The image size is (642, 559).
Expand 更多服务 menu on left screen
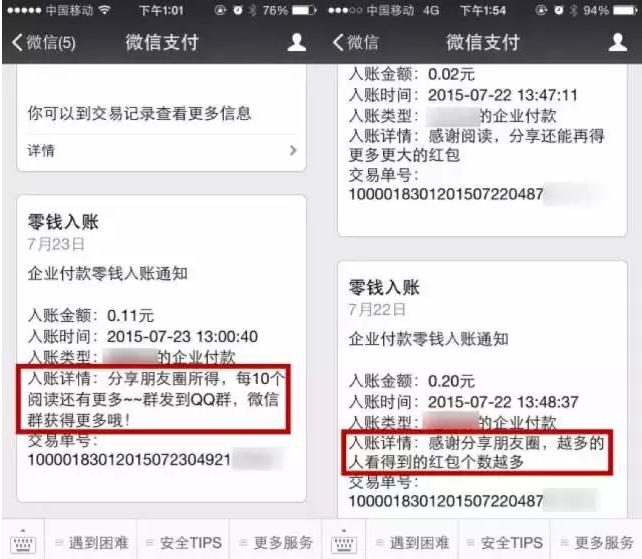click(275, 543)
